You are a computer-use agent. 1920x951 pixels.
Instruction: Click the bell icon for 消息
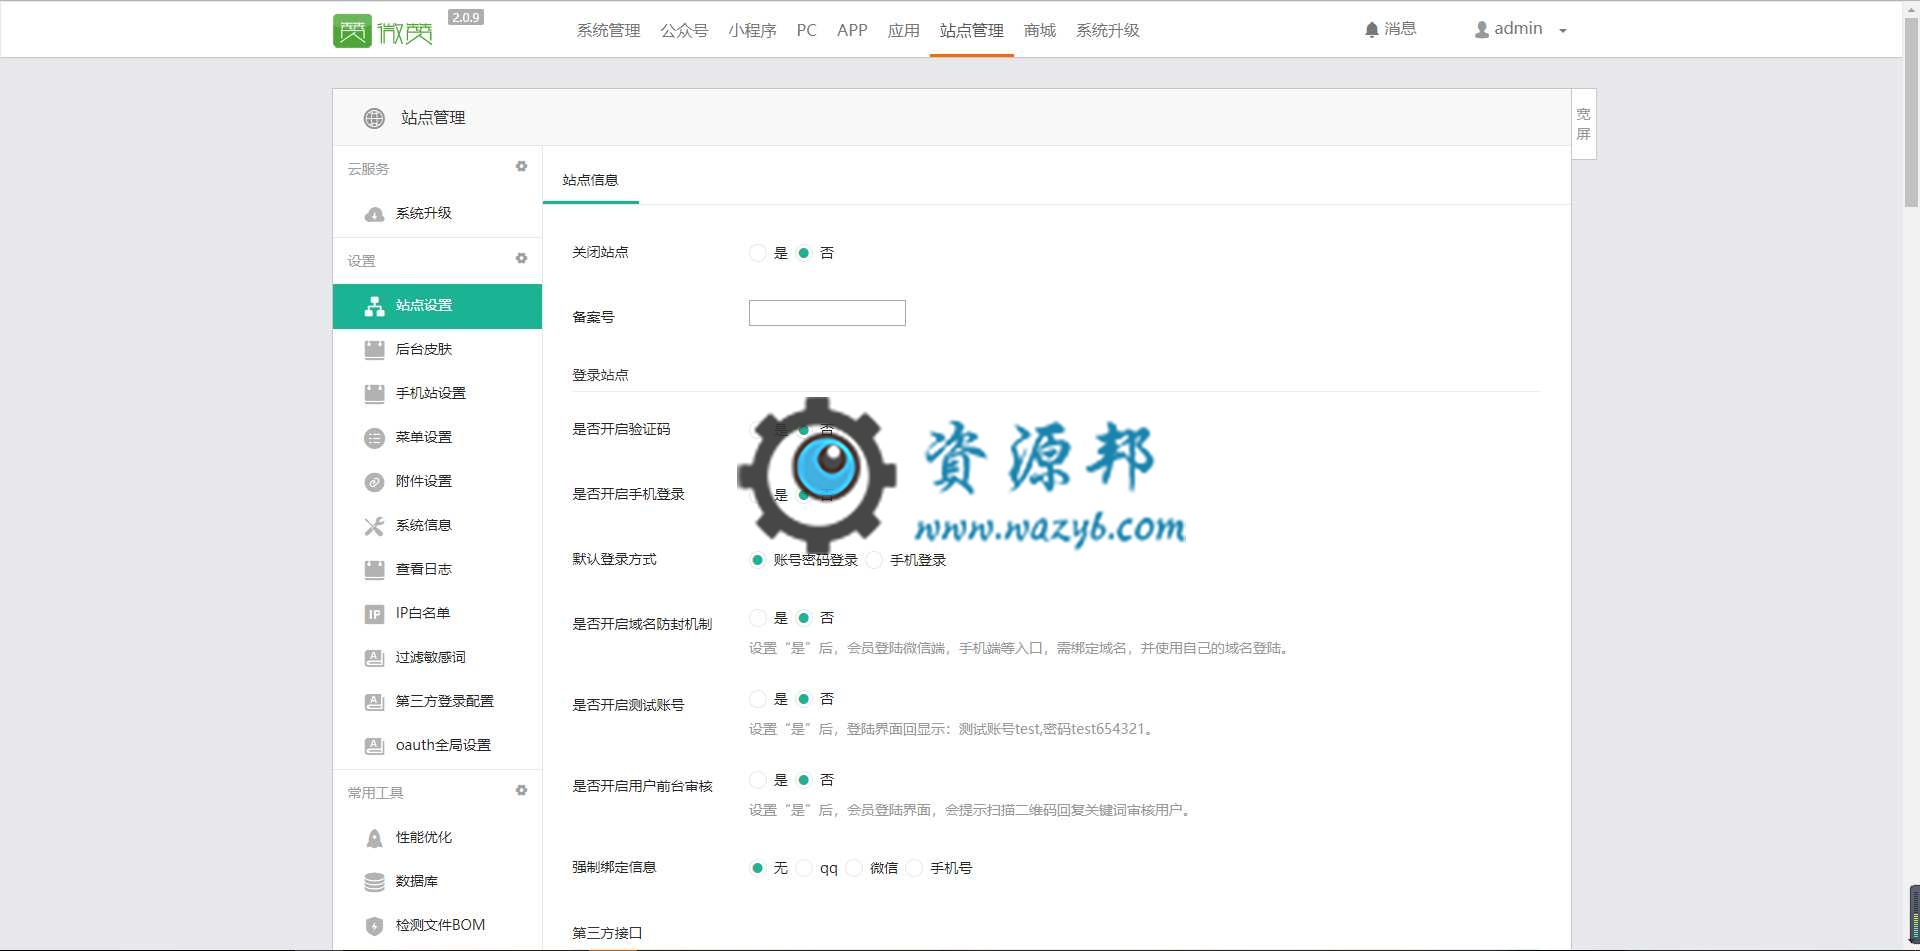click(1372, 30)
